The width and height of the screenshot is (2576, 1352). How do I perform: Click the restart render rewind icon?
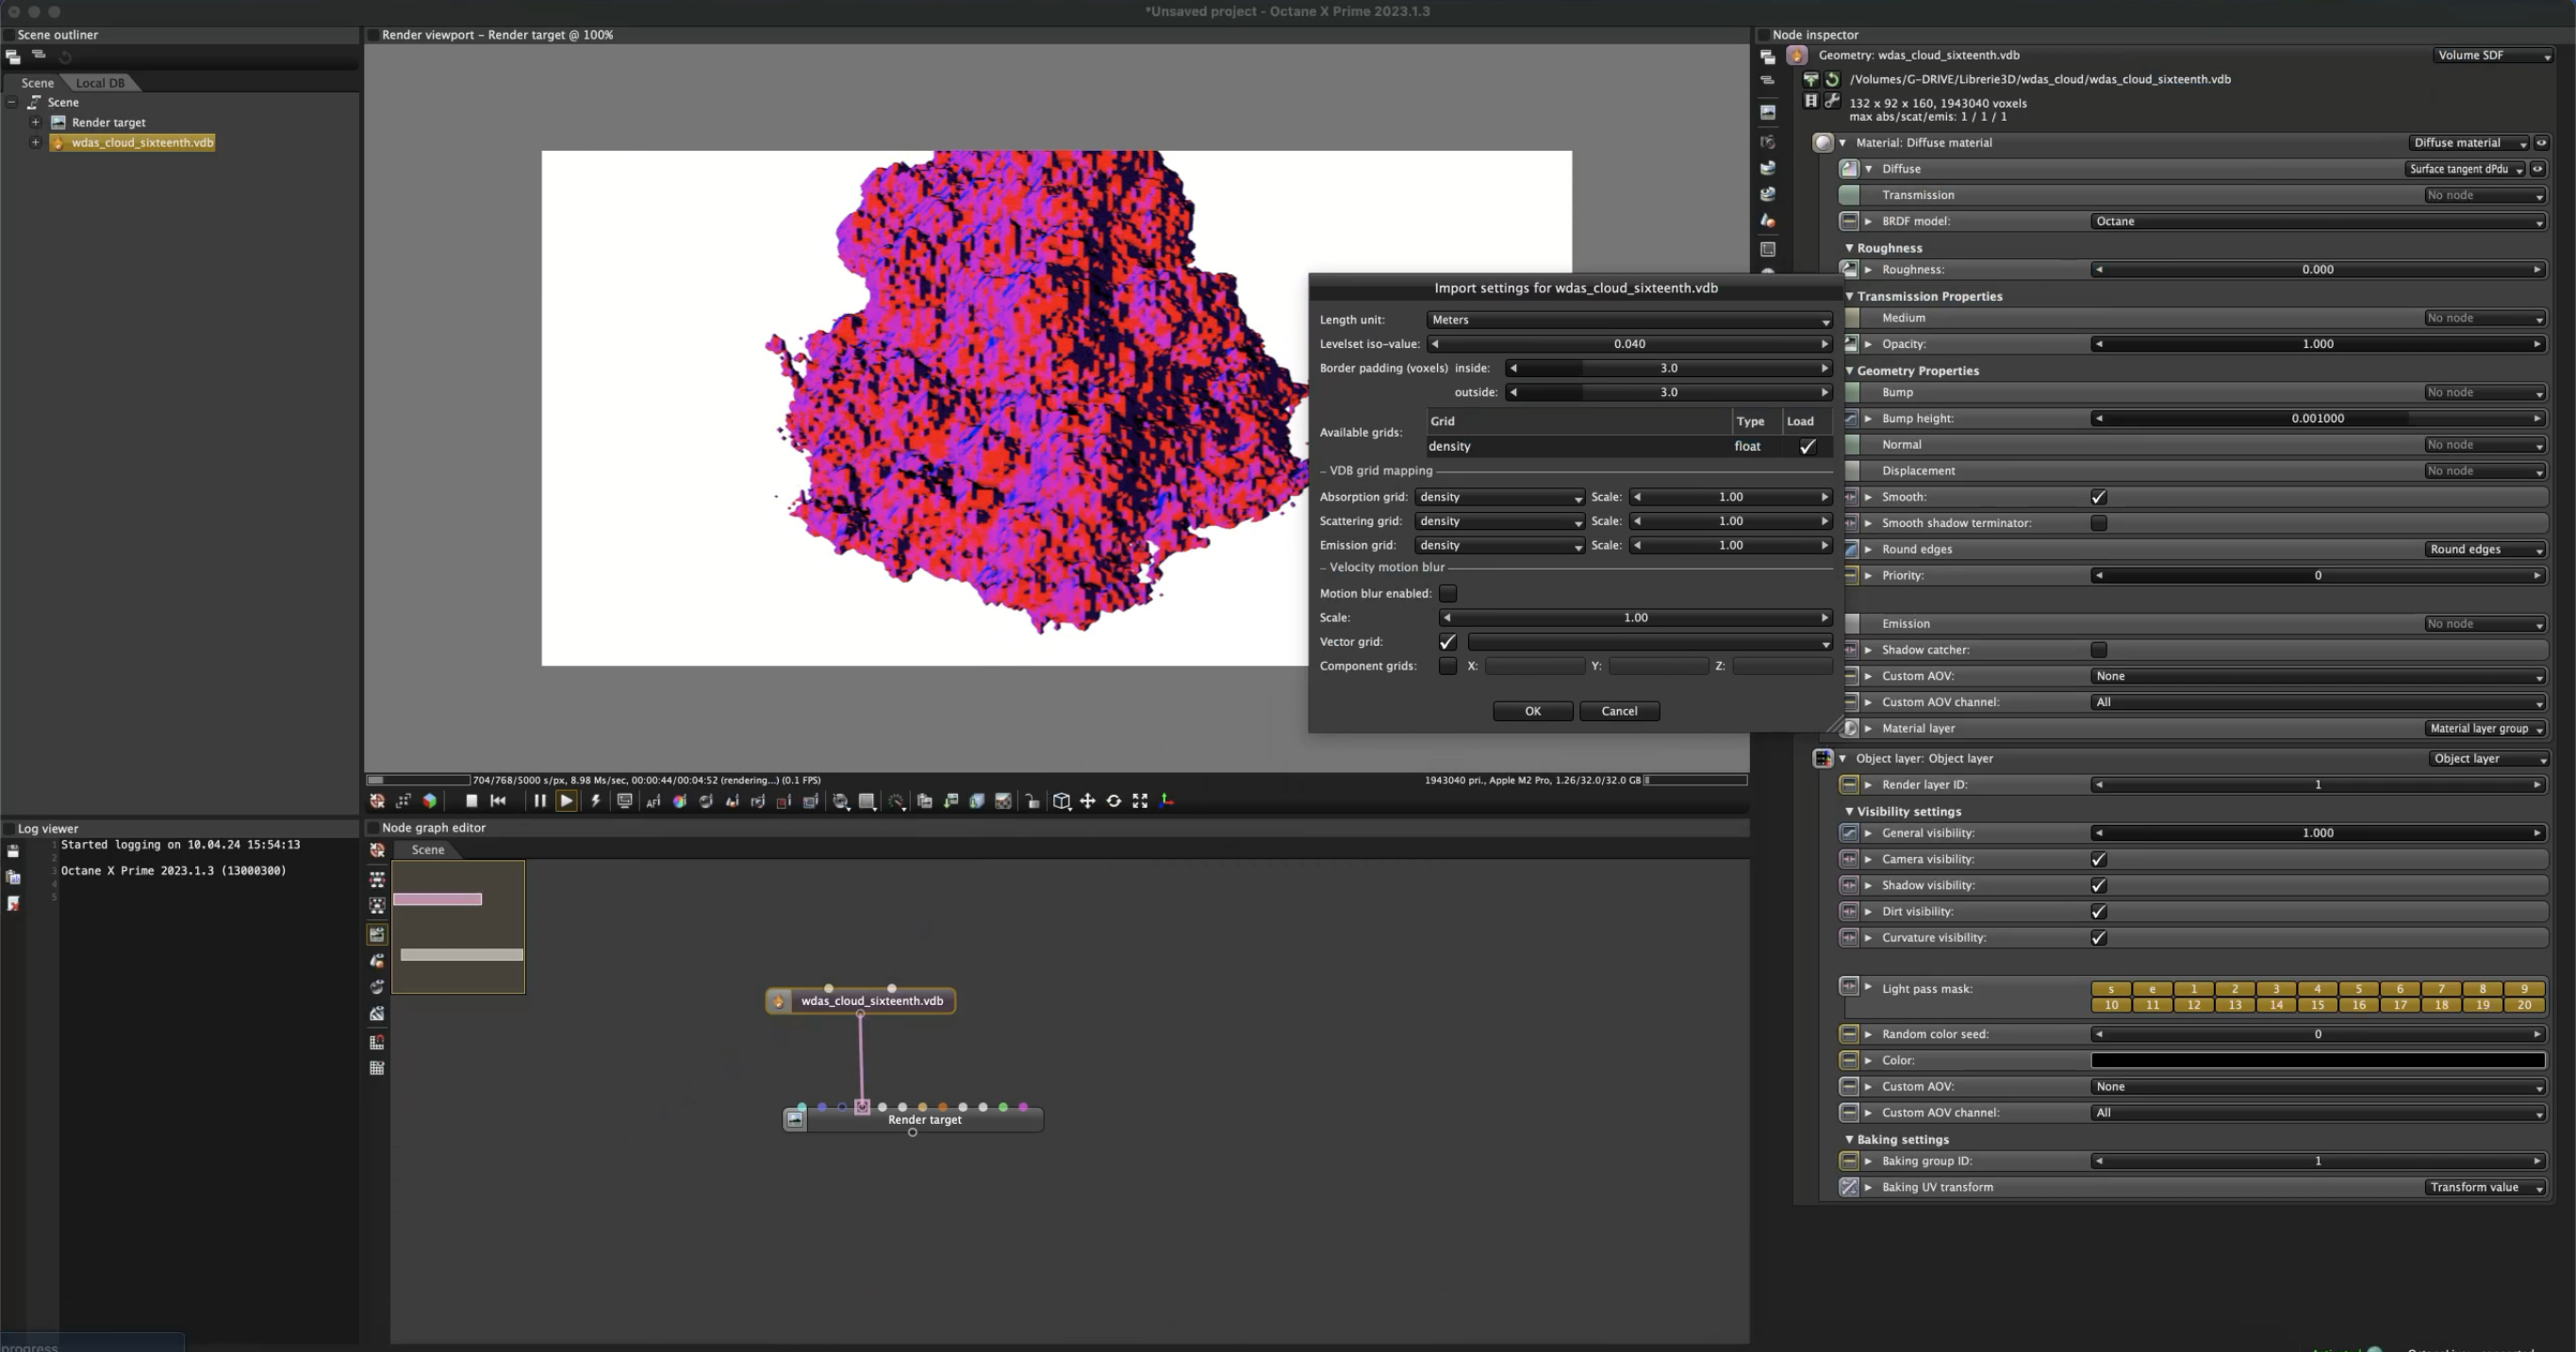coord(498,801)
